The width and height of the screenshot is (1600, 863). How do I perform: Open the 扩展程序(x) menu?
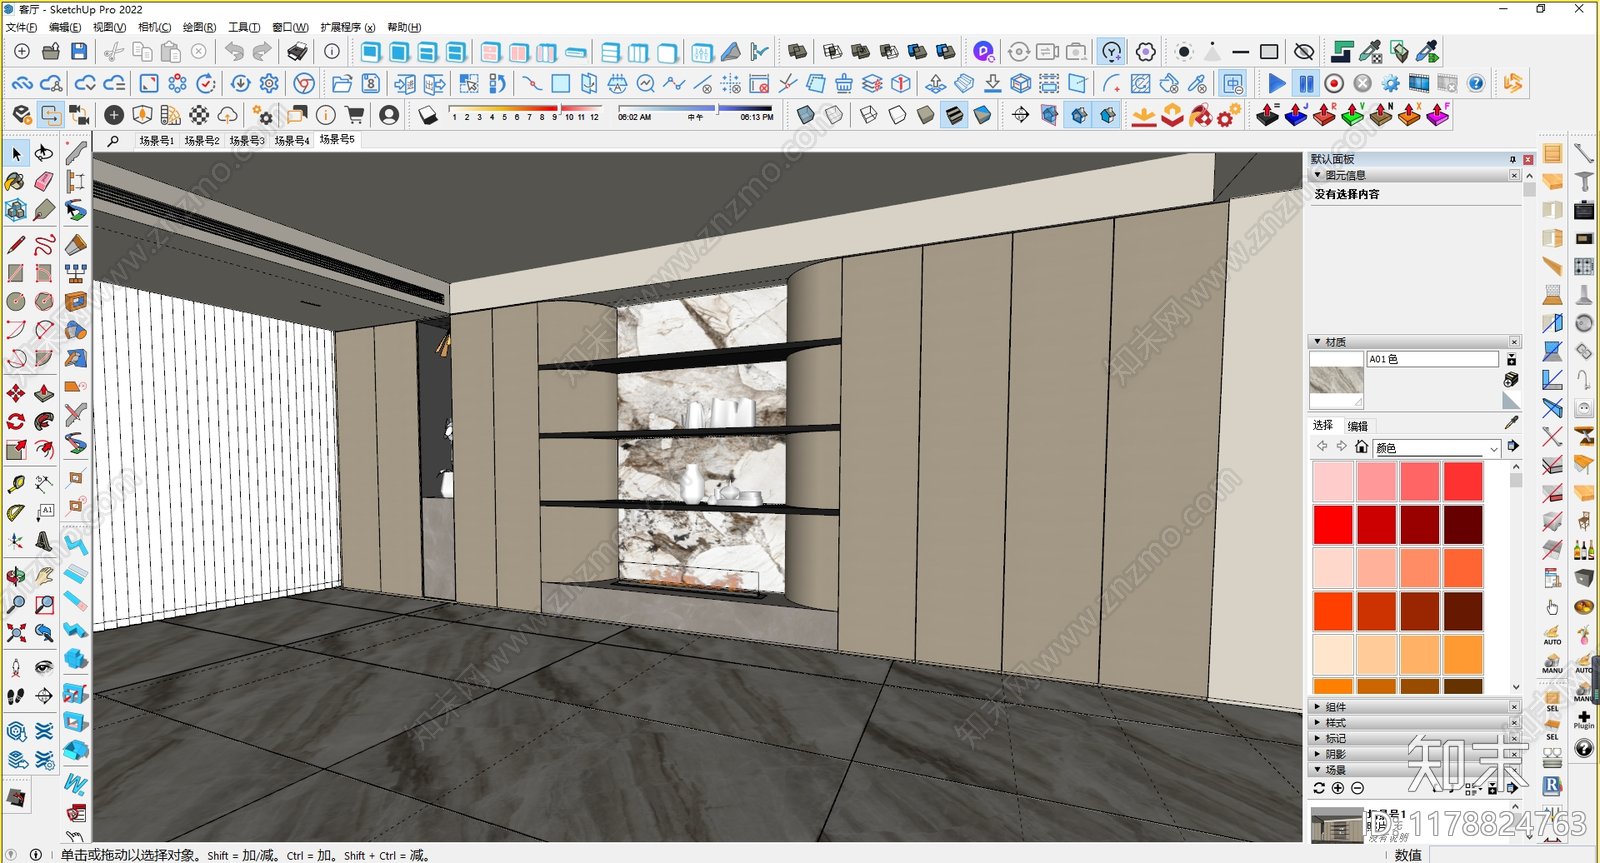pos(348,27)
